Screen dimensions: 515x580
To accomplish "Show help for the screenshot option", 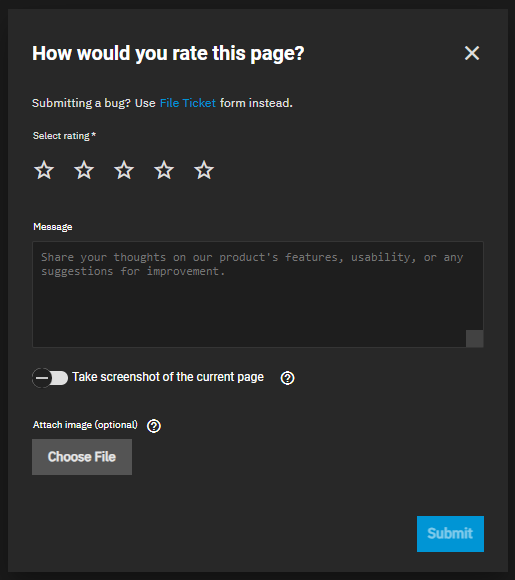I will (x=287, y=378).
